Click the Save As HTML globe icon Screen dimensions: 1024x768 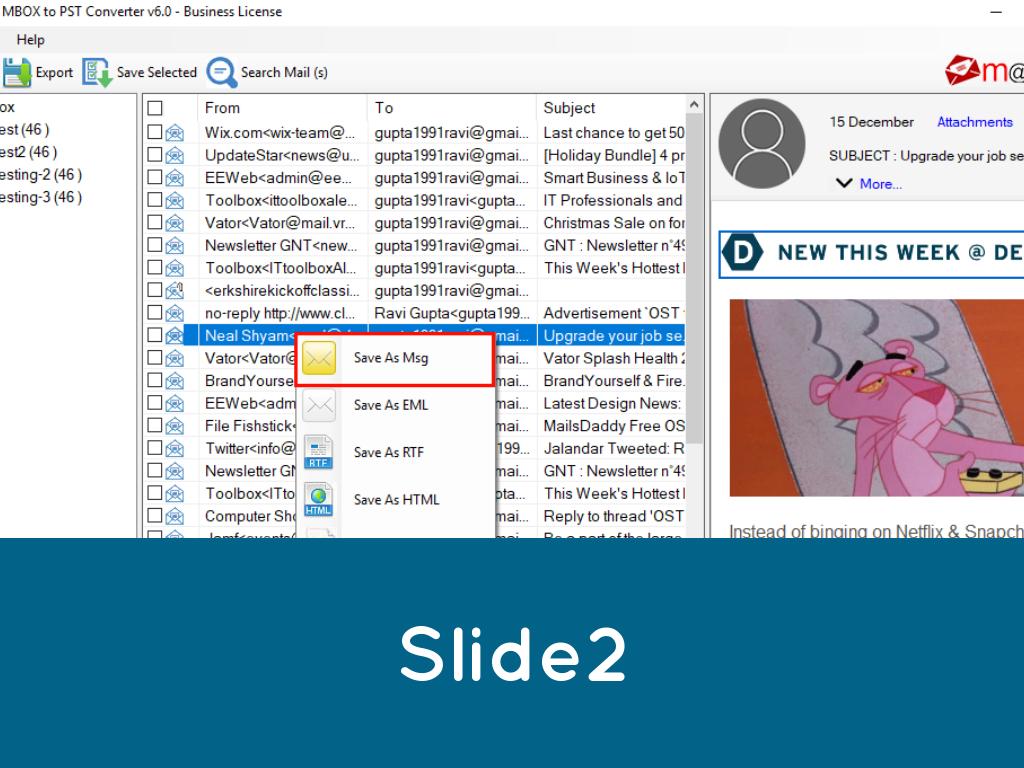pyautogui.click(x=319, y=500)
